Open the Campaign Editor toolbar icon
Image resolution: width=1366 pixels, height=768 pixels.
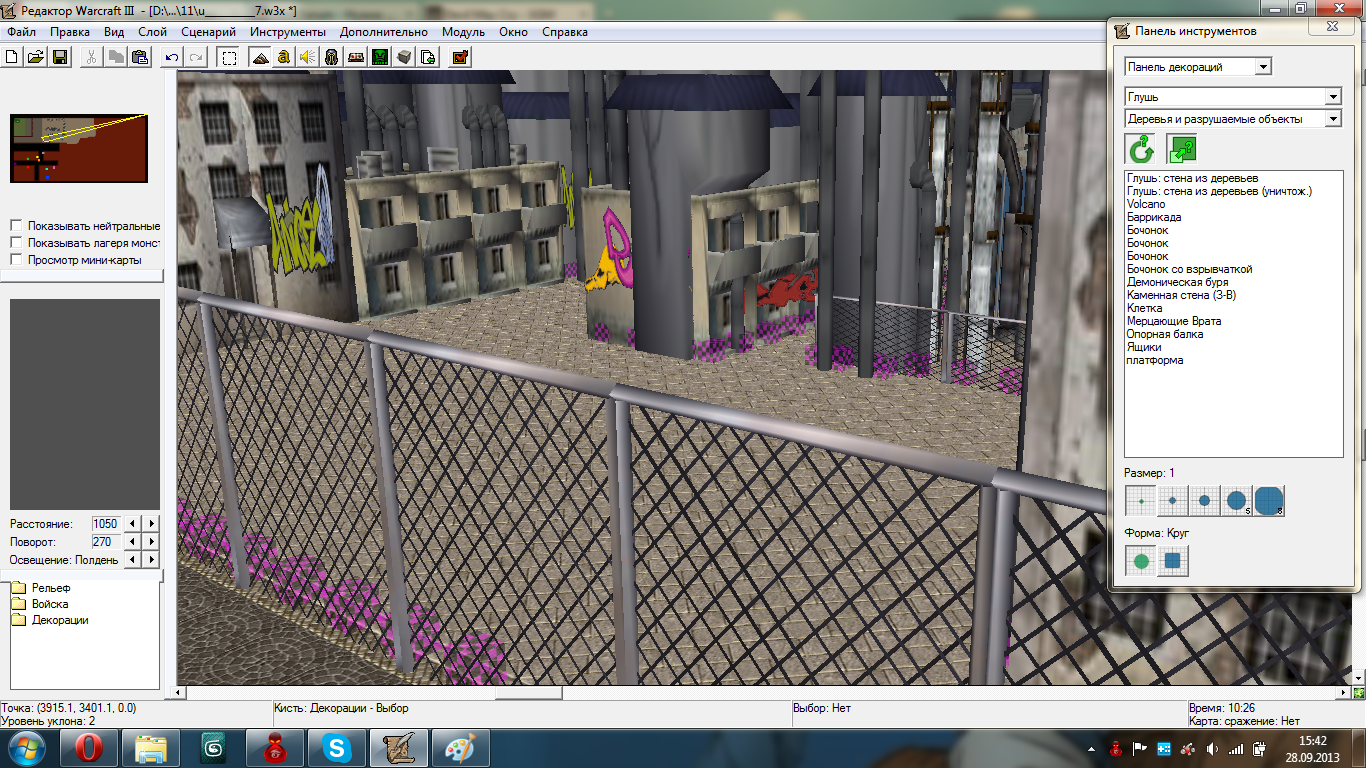click(x=356, y=57)
